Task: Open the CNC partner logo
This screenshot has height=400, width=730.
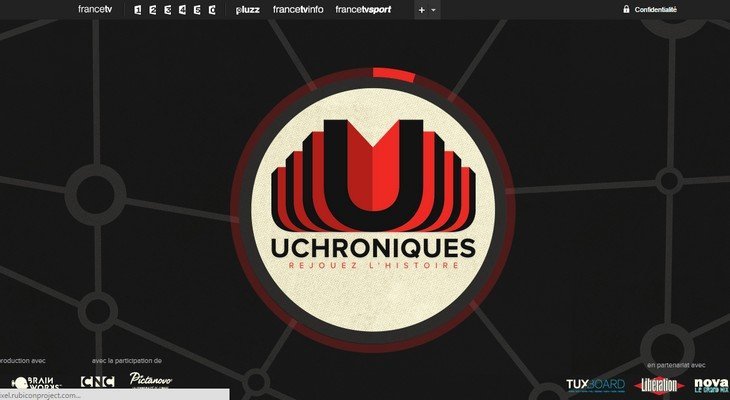Action: (97, 382)
